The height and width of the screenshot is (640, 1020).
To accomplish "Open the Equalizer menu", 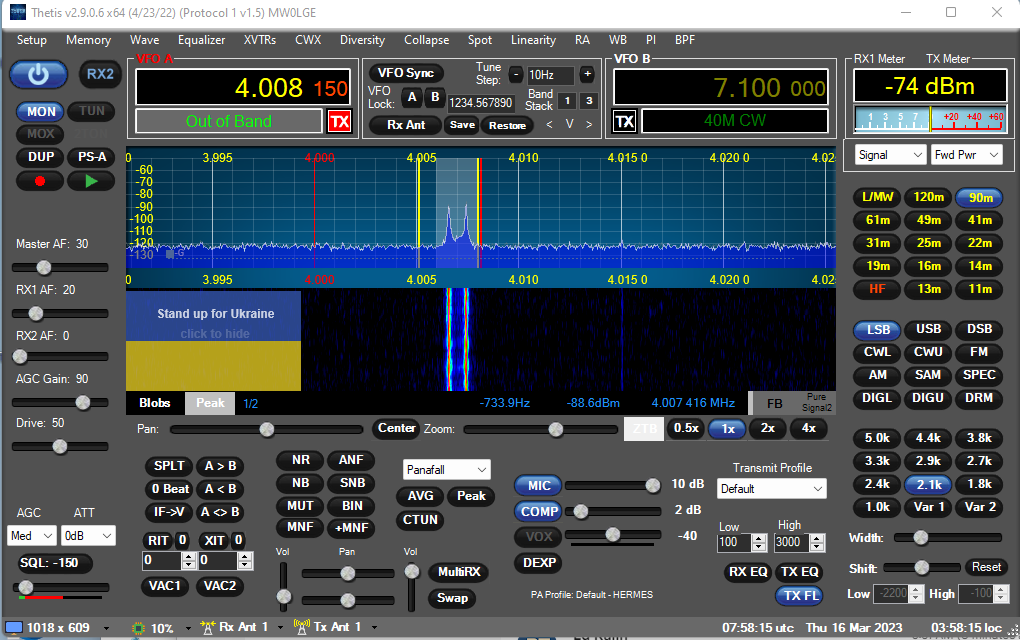I will [x=201, y=40].
